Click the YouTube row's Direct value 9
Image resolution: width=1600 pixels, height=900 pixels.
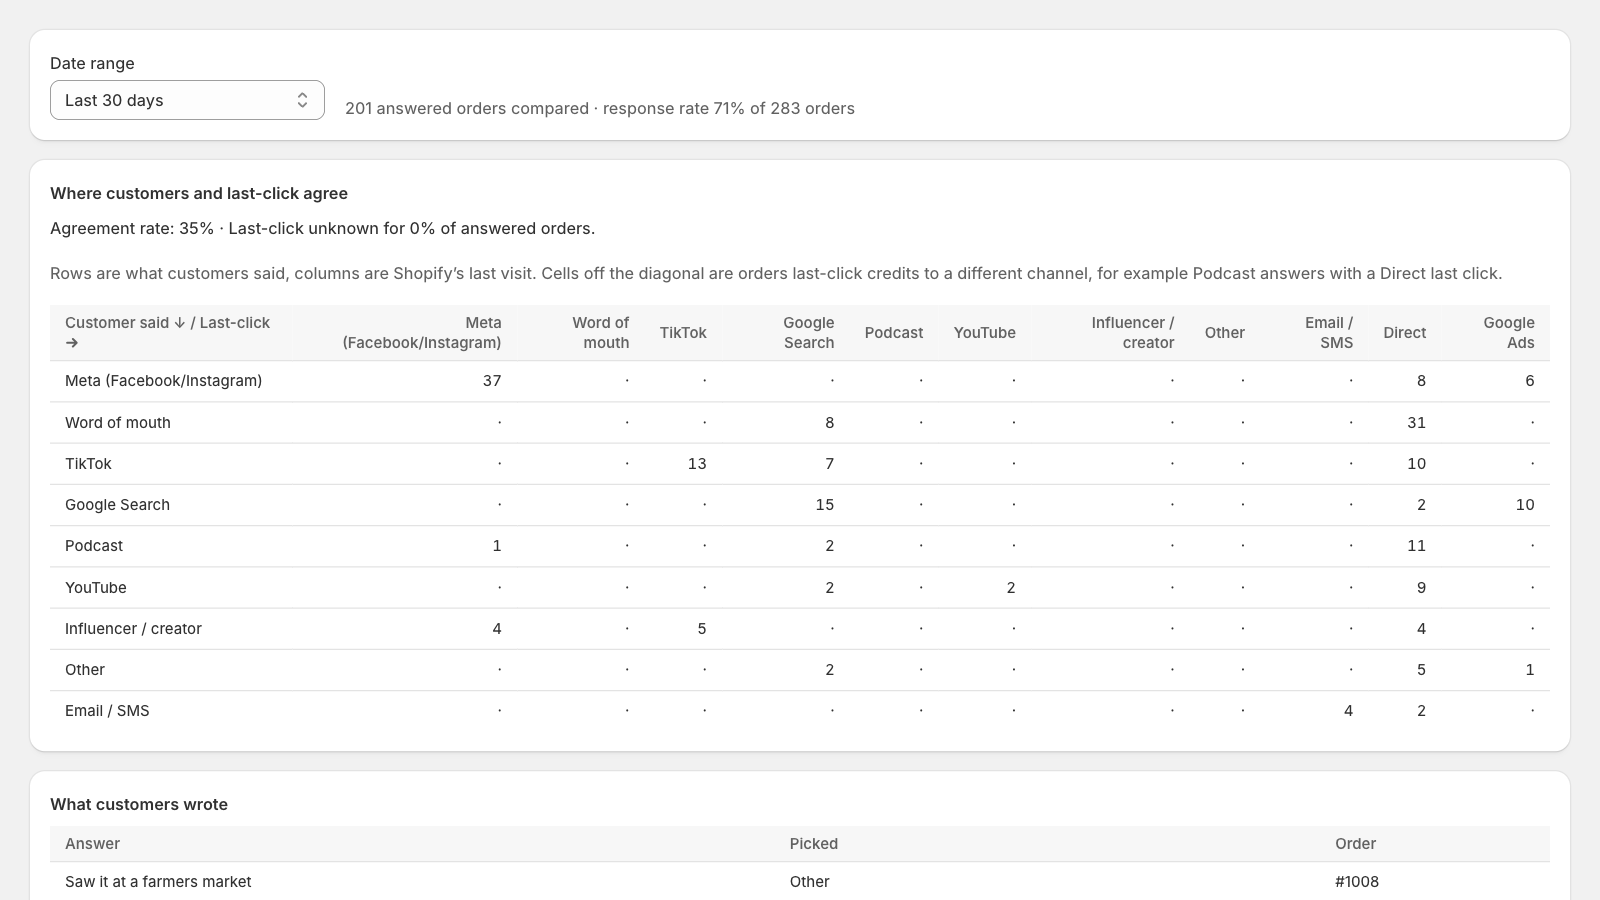pyautogui.click(x=1421, y=588)
